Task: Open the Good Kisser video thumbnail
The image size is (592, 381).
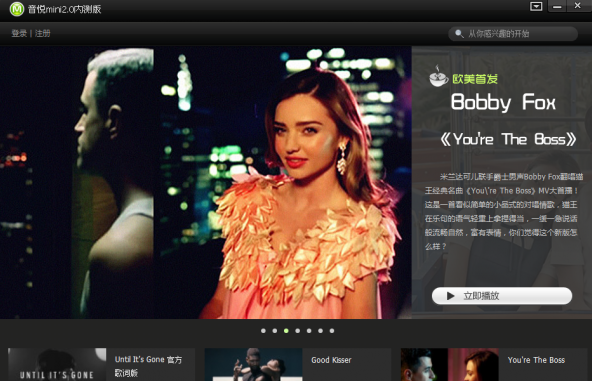Action: pyautogui.click(x=253, y=364)
